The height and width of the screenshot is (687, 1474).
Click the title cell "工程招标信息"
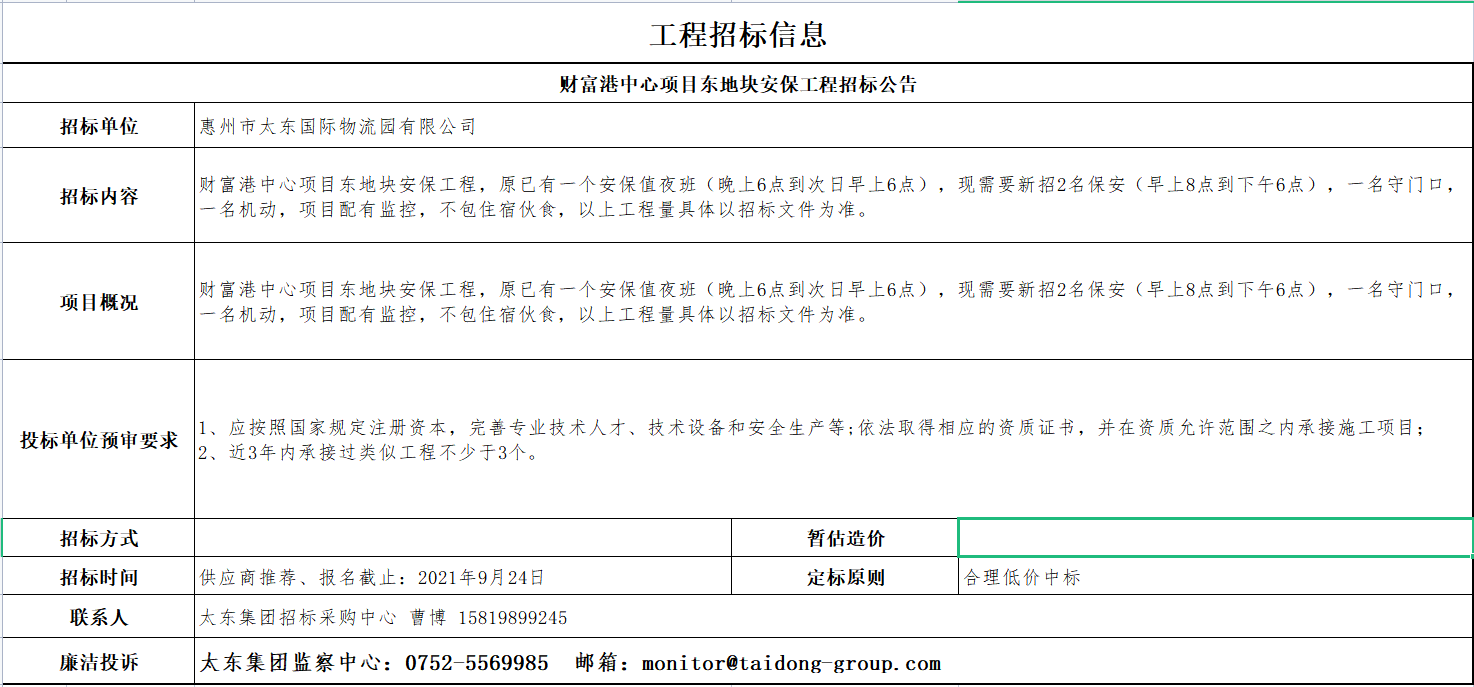point(737,35)
